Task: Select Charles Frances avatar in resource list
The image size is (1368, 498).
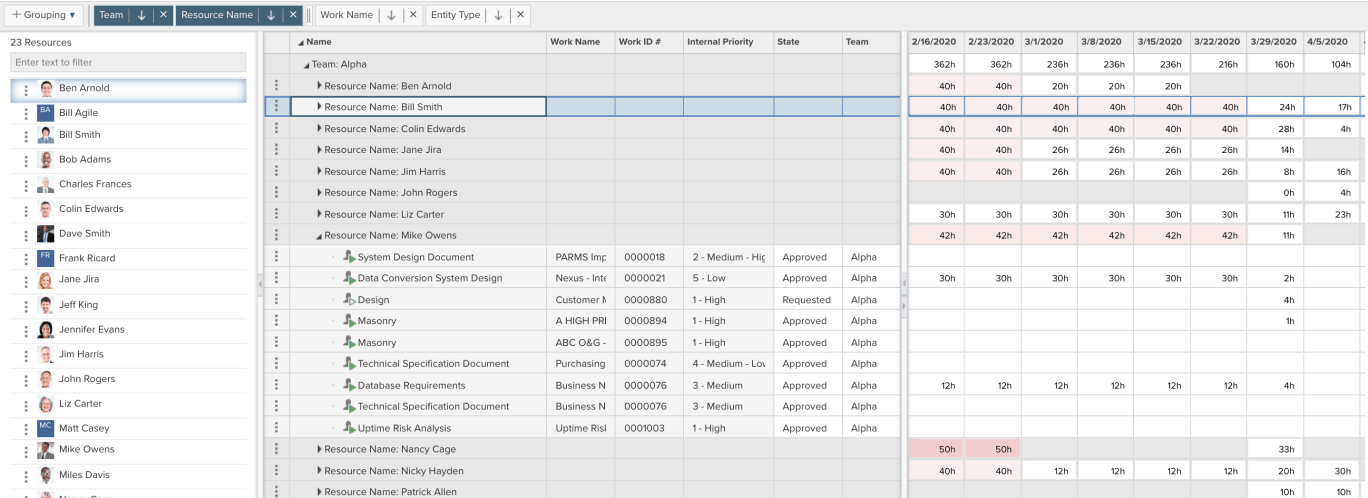Action: click(x=45, y=184)
